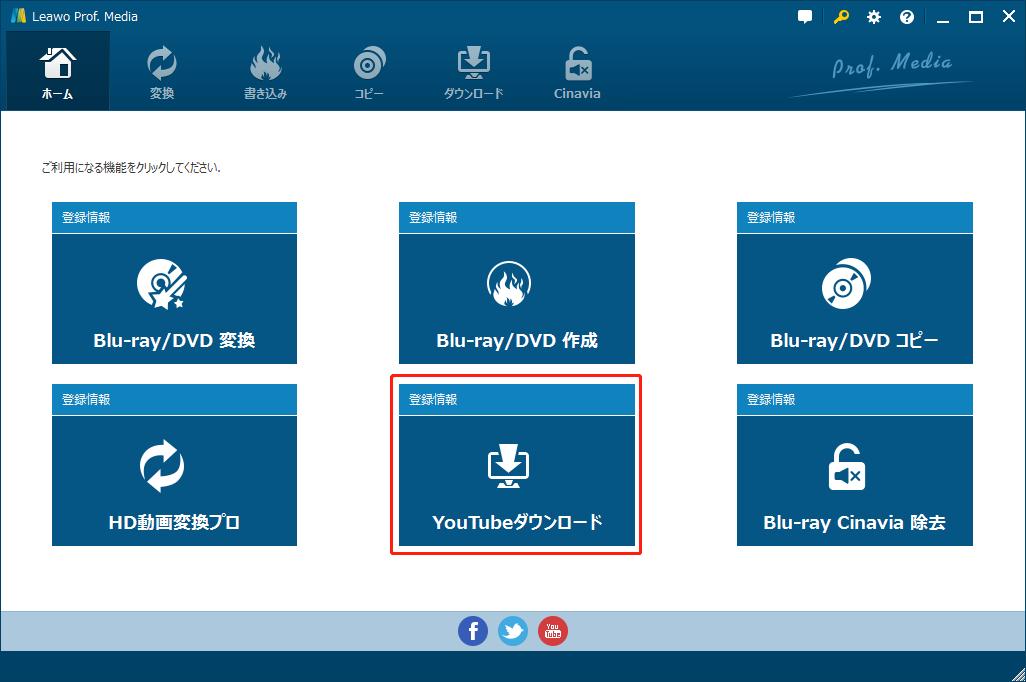Open the settings gear icon
The width and height of the screenshot is (1026, 682).
tap(873, 16)
